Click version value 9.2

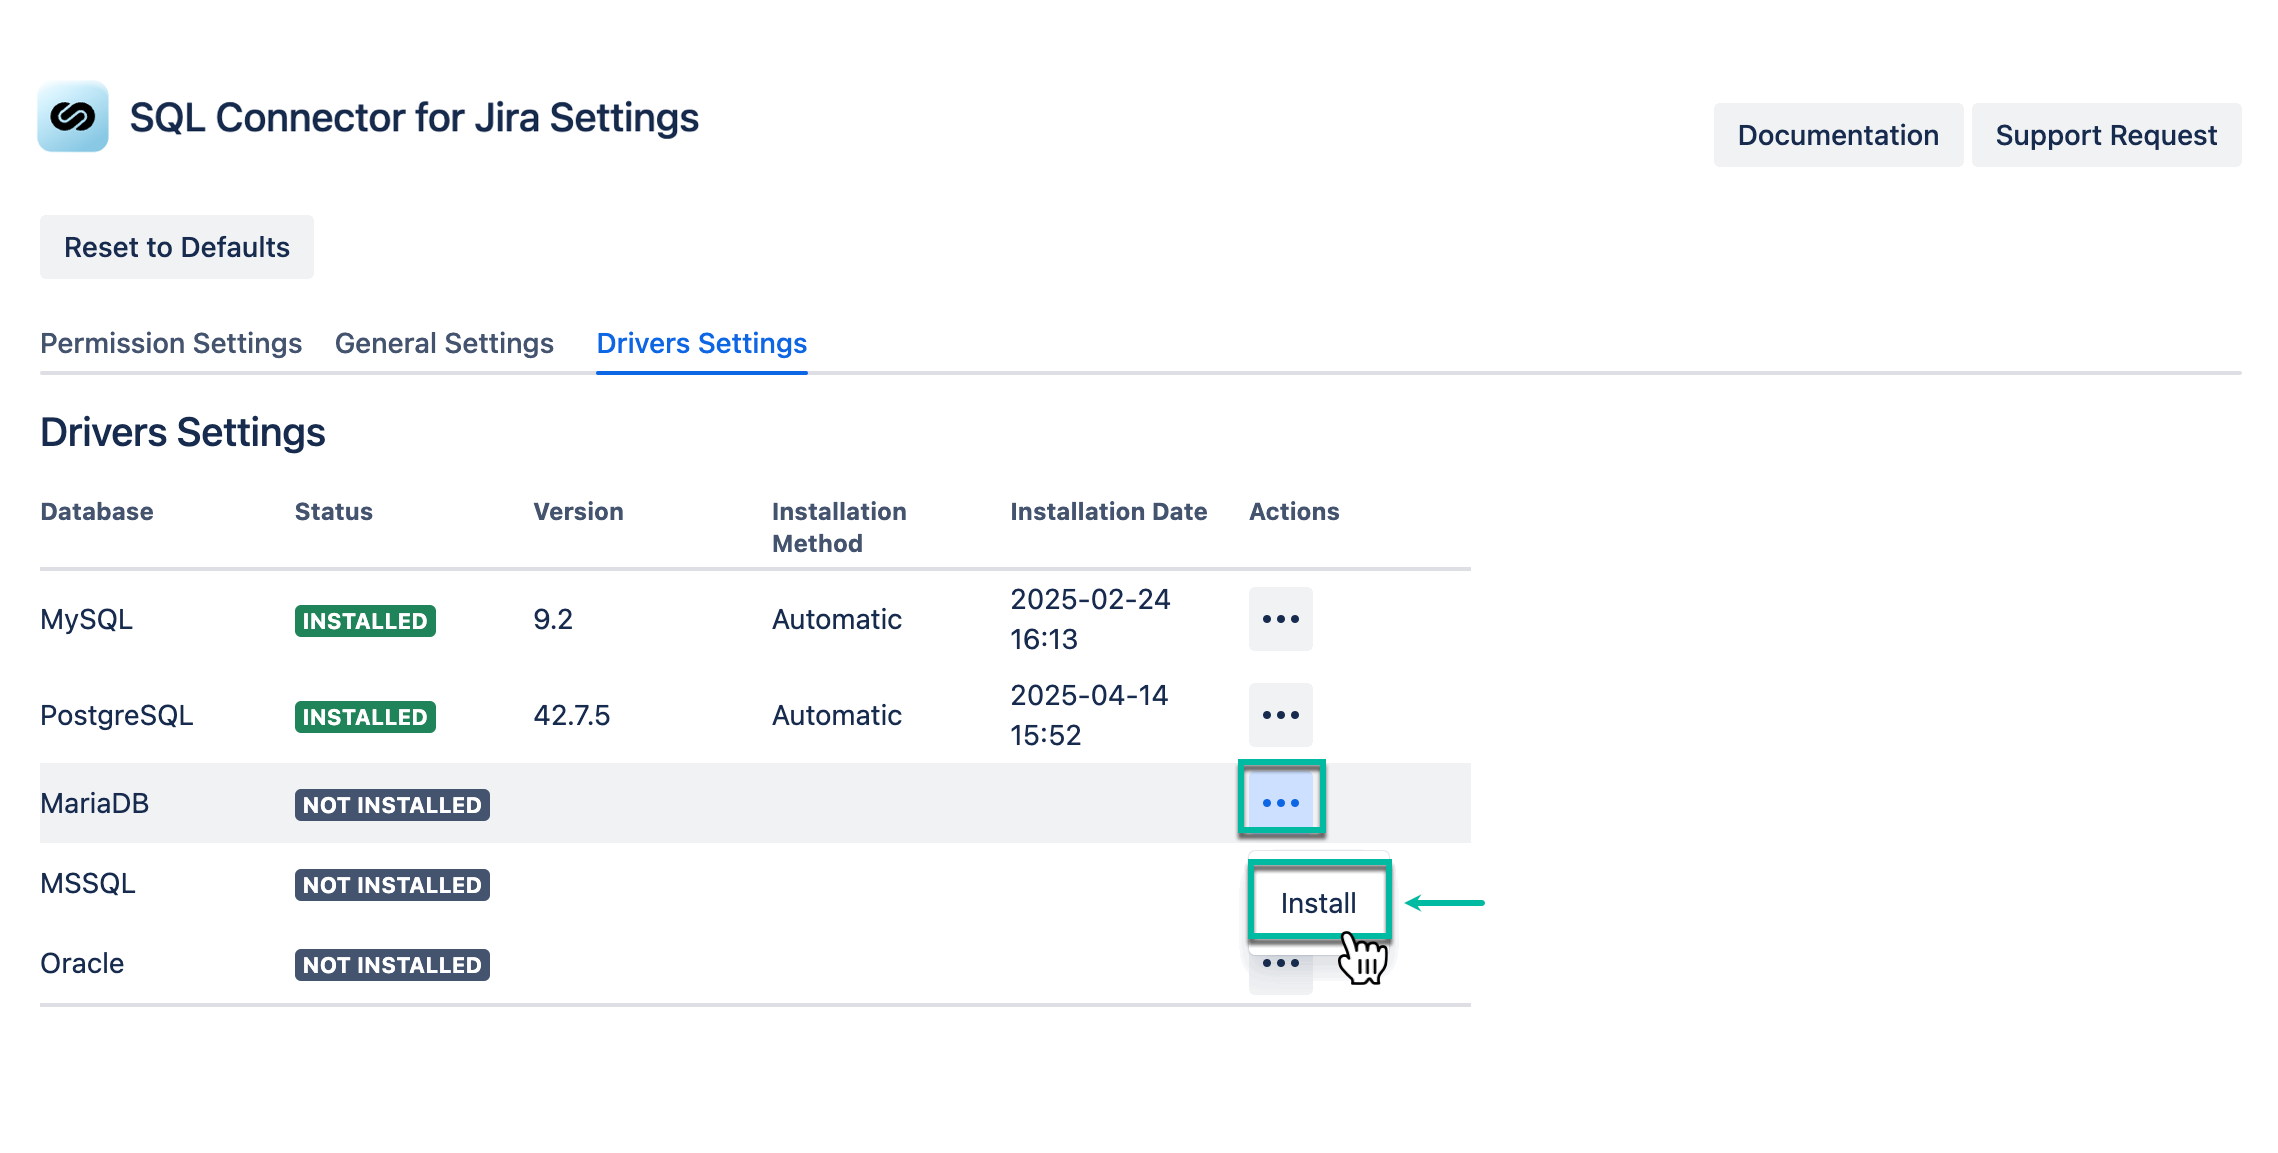click(553, 619)
